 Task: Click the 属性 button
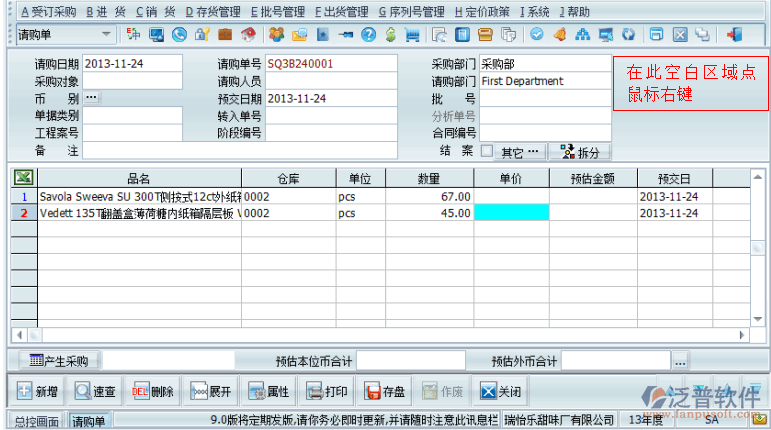(x=268, y=391)
